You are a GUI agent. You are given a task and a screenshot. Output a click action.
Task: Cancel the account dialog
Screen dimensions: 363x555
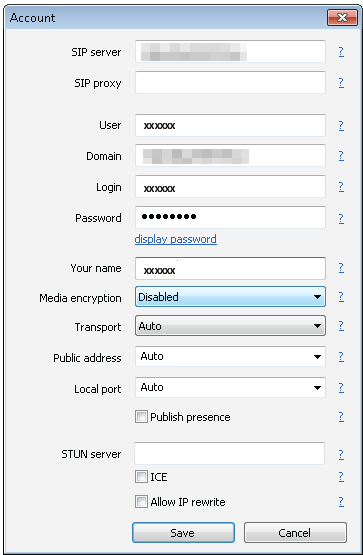[x=295, y=532]
